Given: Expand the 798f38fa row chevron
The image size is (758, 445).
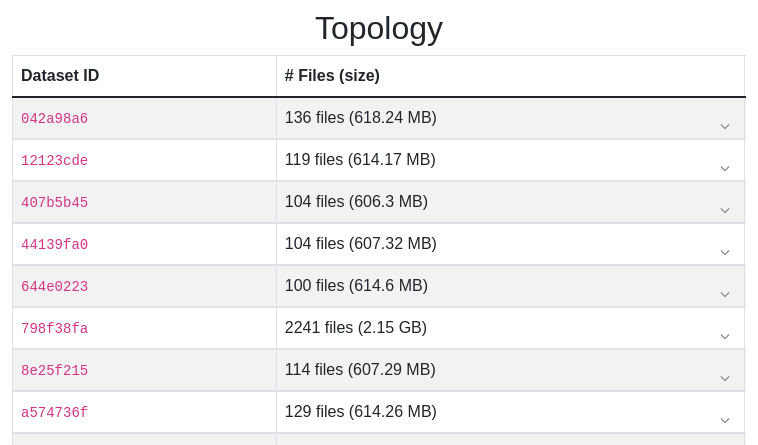Looking at the screenshot, I should coord(725,337).
